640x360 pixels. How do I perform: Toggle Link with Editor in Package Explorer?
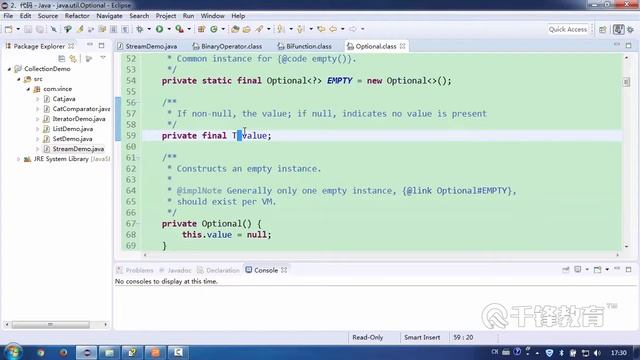(x=73, y=59)
